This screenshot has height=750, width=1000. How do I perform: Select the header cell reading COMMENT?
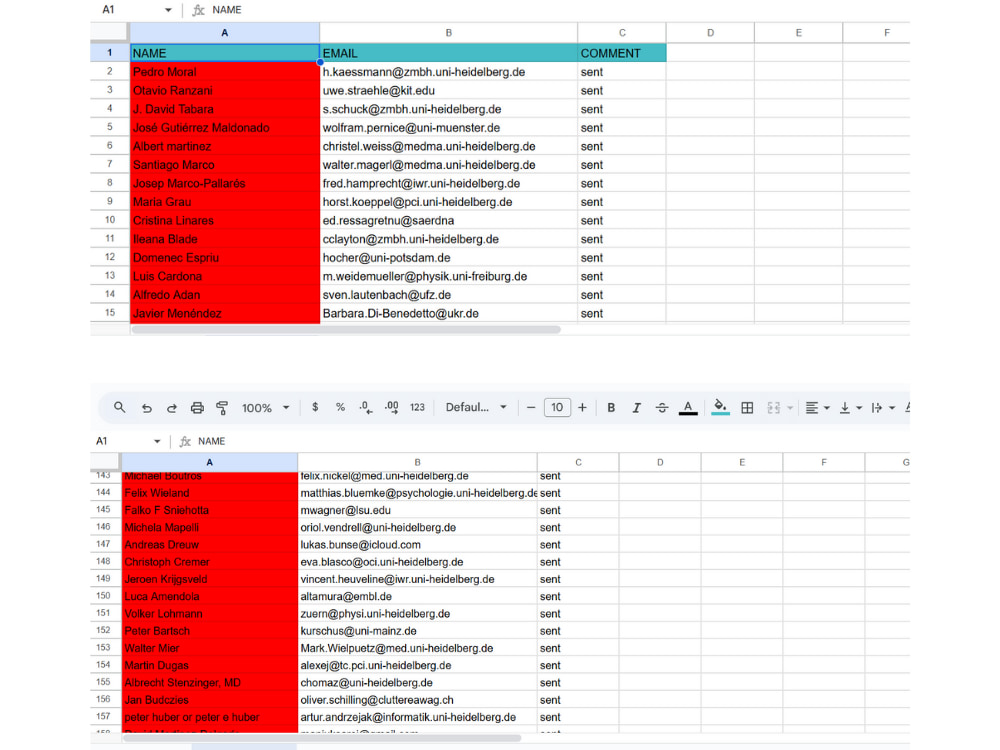pos(622,54)
